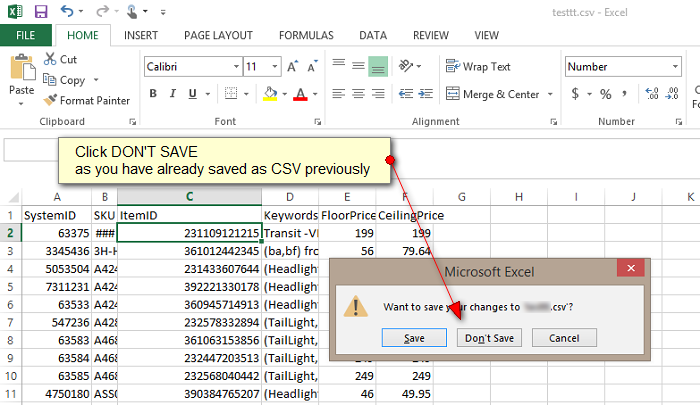This screenshot has height=405, width=700.
Task: Click Cancel in the Microsoft Excel dialog
Action: point(563,338)
